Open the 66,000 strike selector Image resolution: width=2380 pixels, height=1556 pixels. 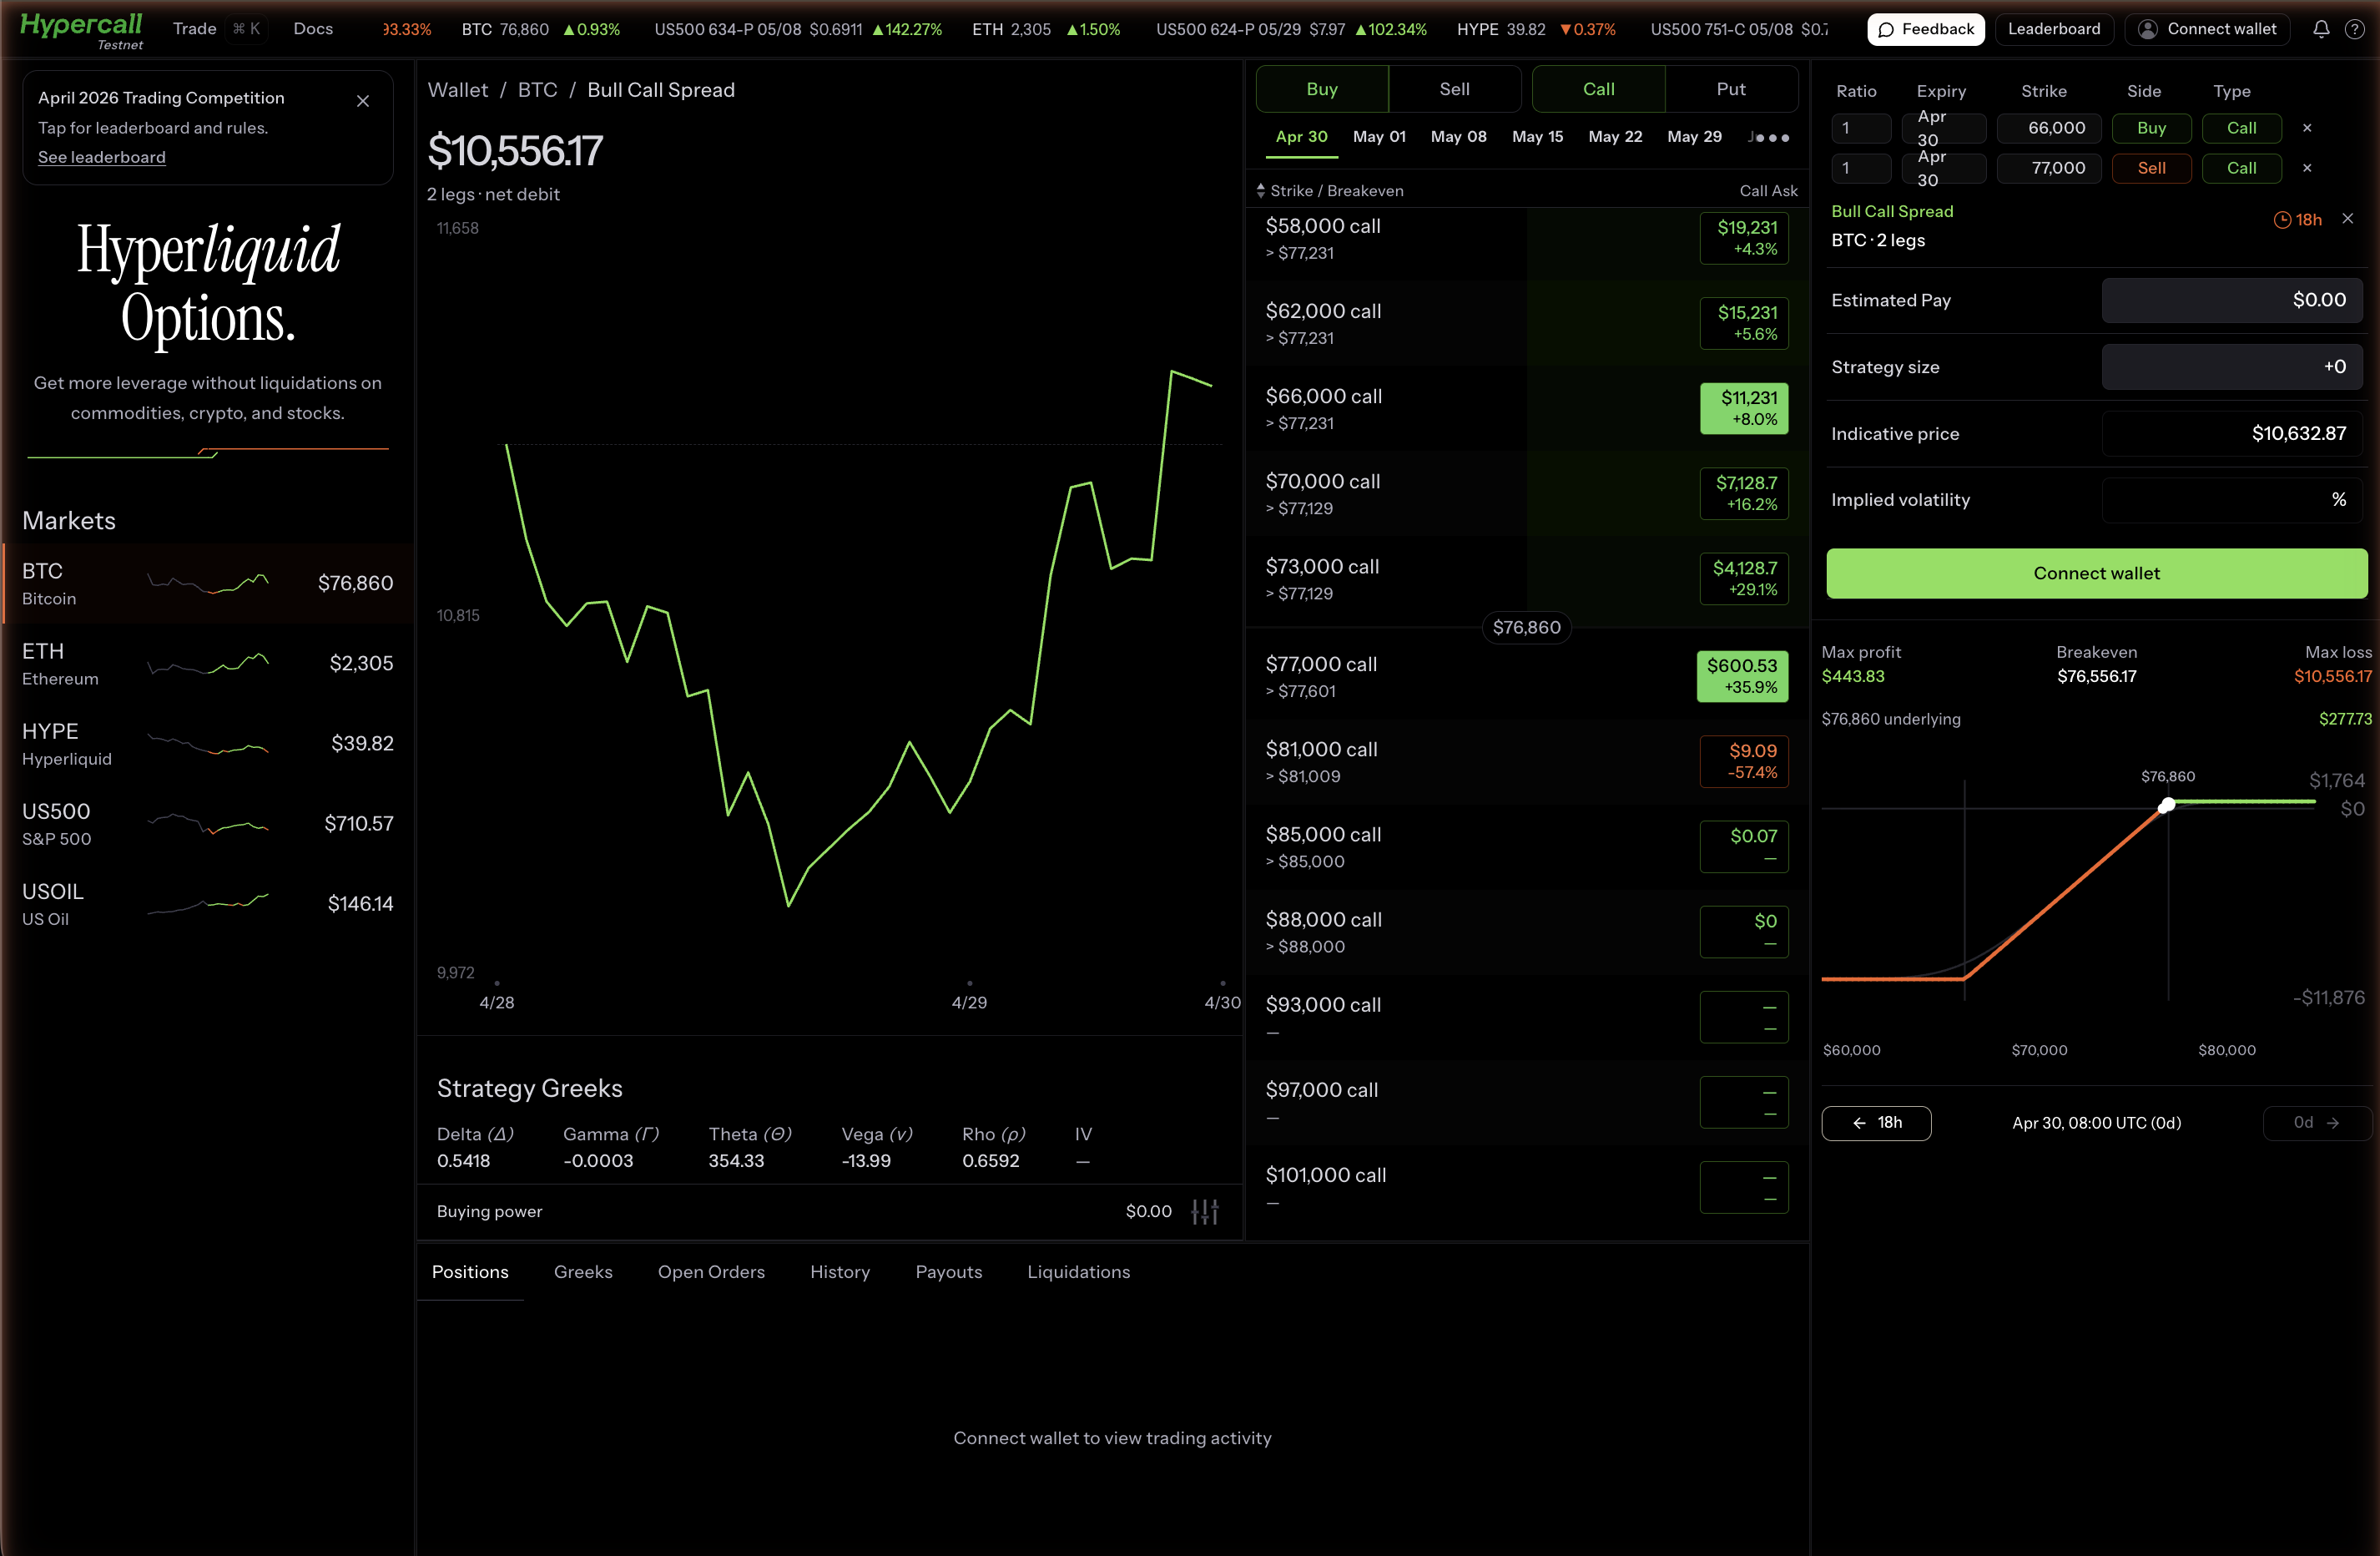pos(2050,128)
